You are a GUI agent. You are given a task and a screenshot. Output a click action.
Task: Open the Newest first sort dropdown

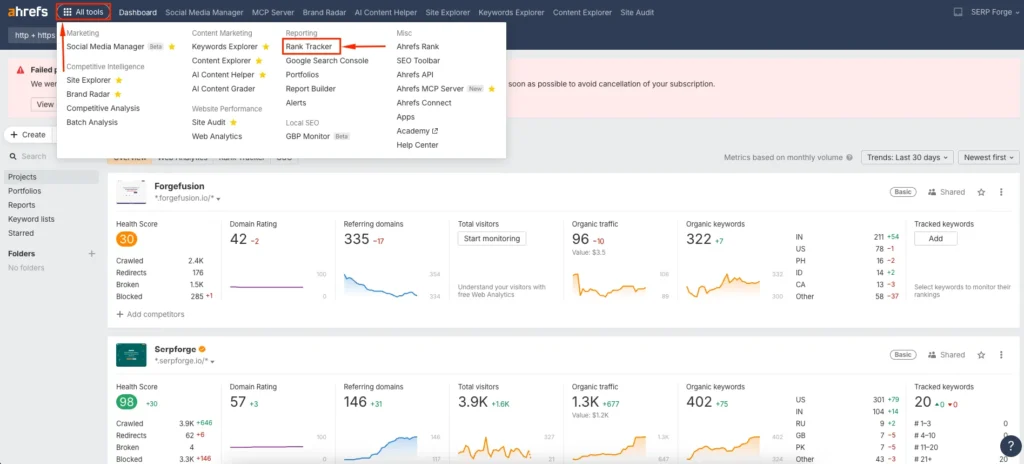988,157
